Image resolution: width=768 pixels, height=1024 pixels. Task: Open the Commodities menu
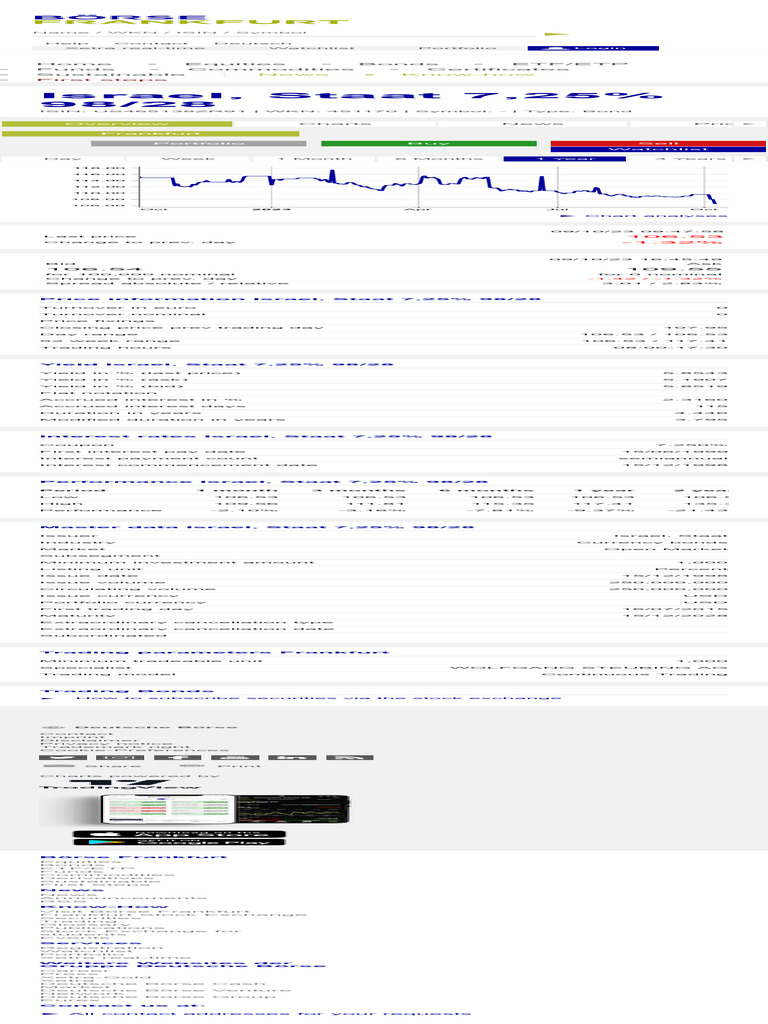(x=271, y=69)
